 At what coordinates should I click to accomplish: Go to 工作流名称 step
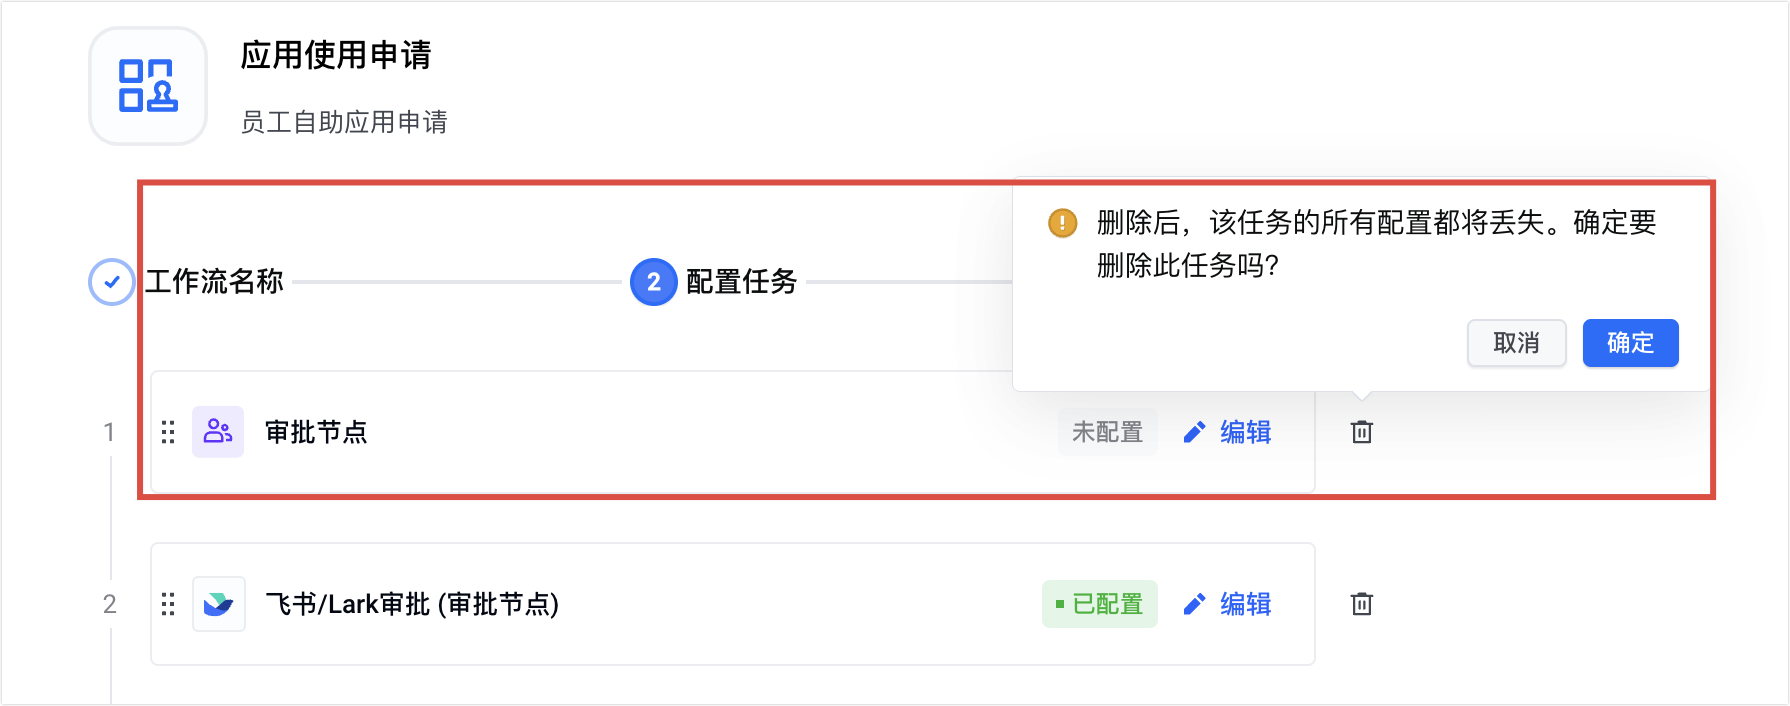[214, 282]
